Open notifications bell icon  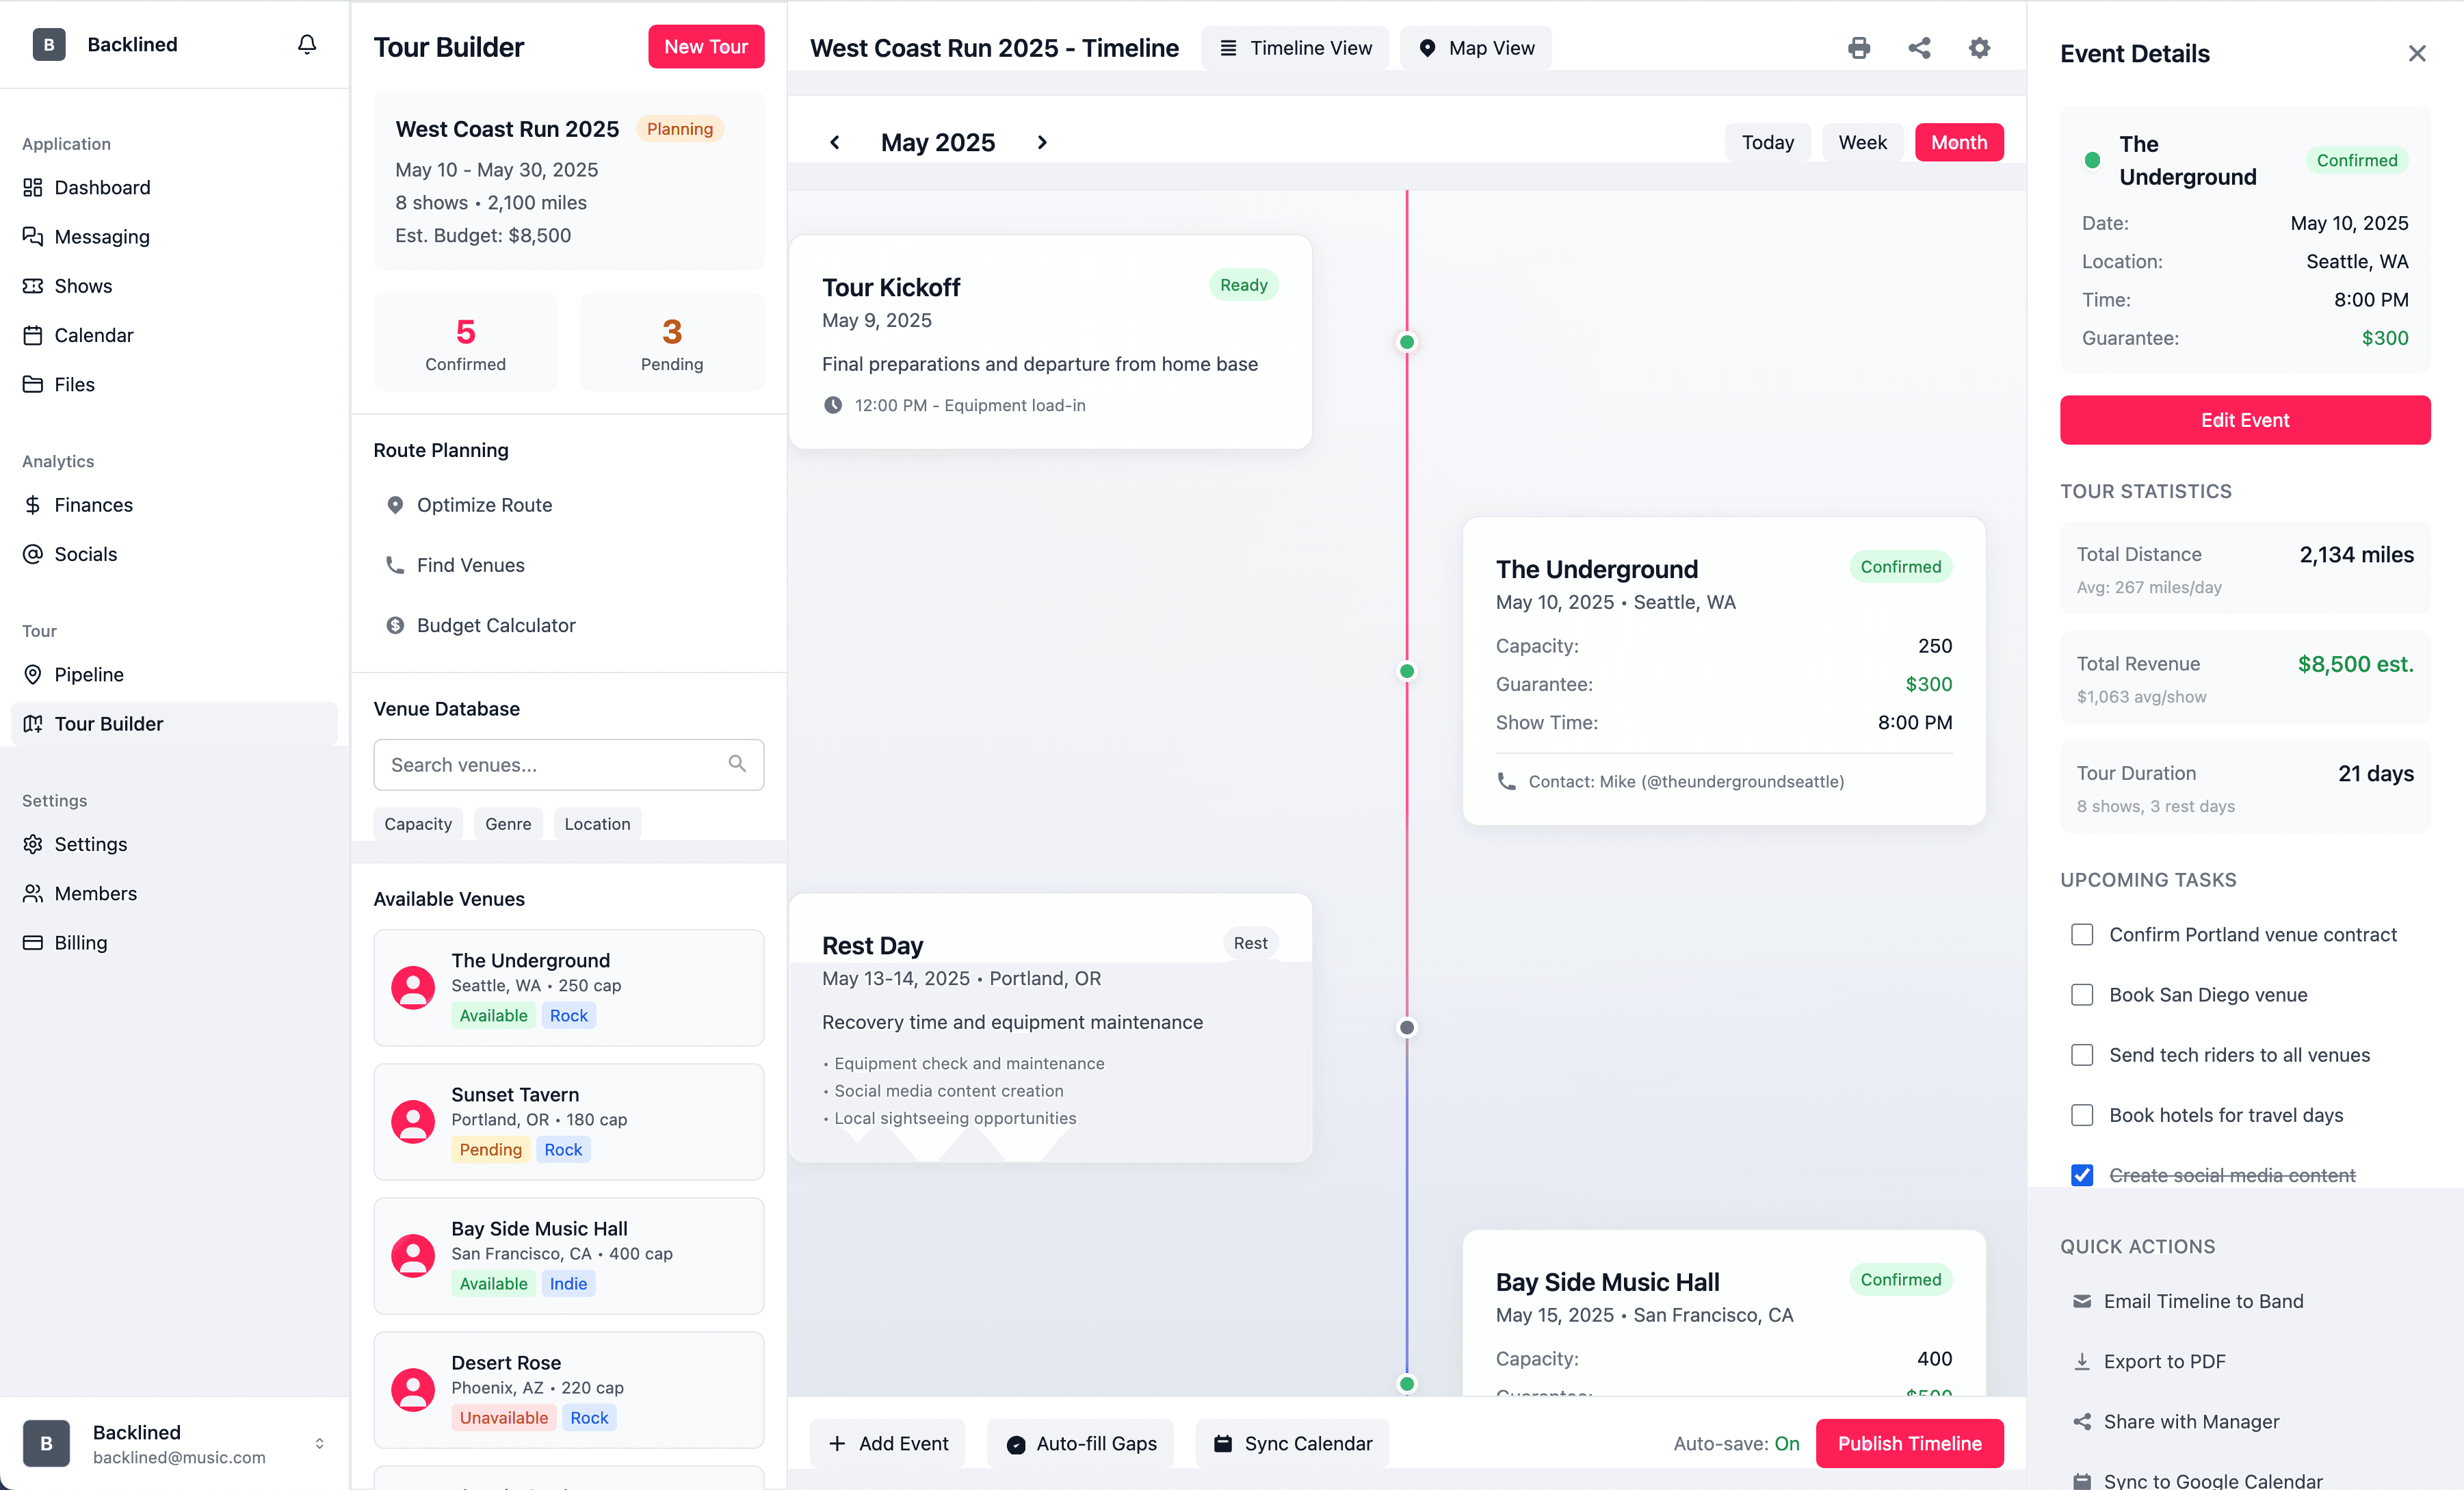coord(307,44)
